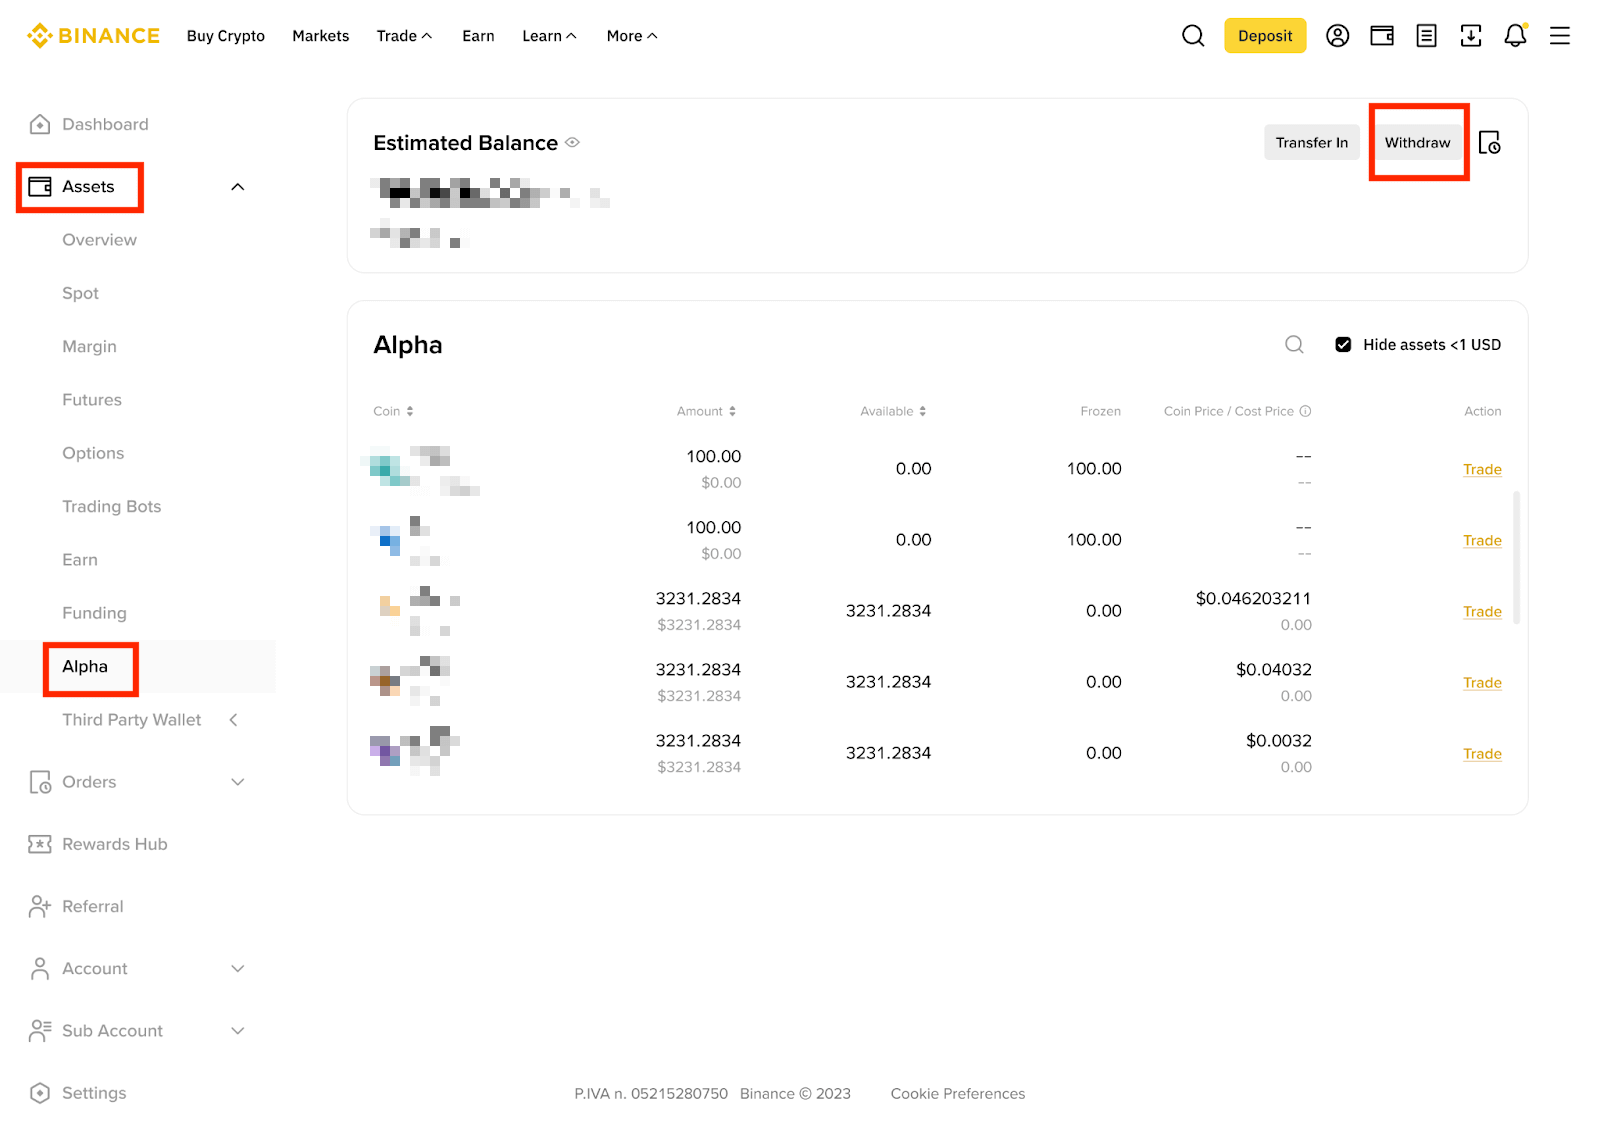Click the Frozen column header
Image resolution: width=1600 pixels, height=1131 pixels.
(1100, 411)
